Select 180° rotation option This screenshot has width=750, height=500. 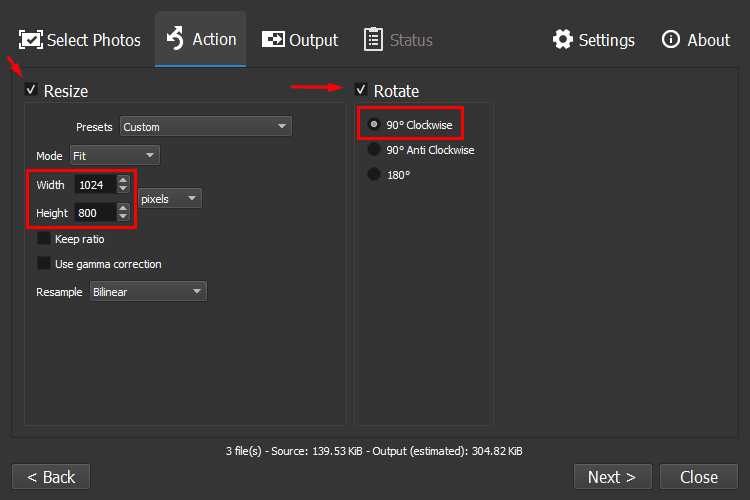374,174
